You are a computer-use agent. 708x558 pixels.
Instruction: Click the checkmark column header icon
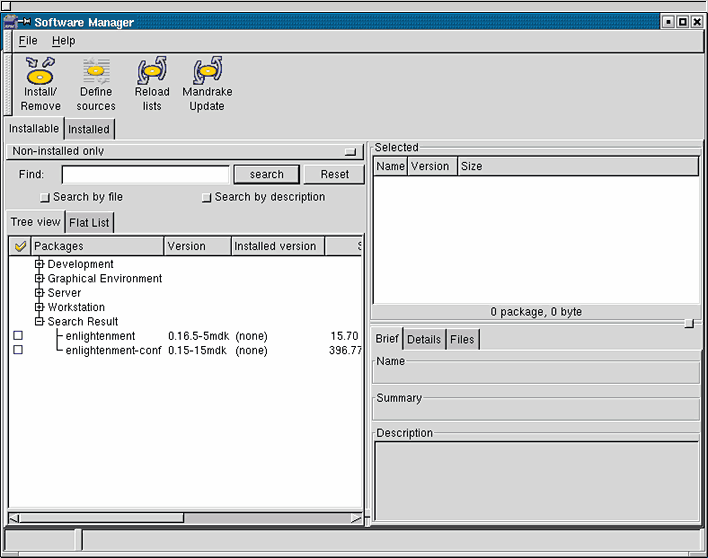click(x=20, y=246)
